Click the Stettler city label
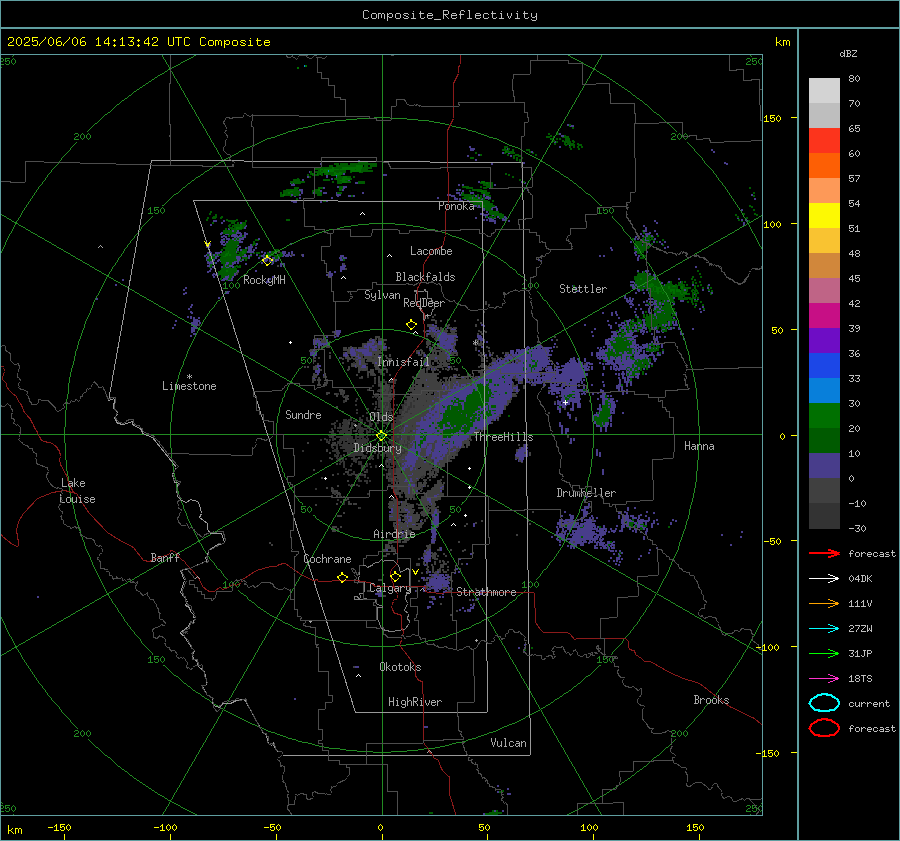The image size is (900, 841). coord(583,289)
